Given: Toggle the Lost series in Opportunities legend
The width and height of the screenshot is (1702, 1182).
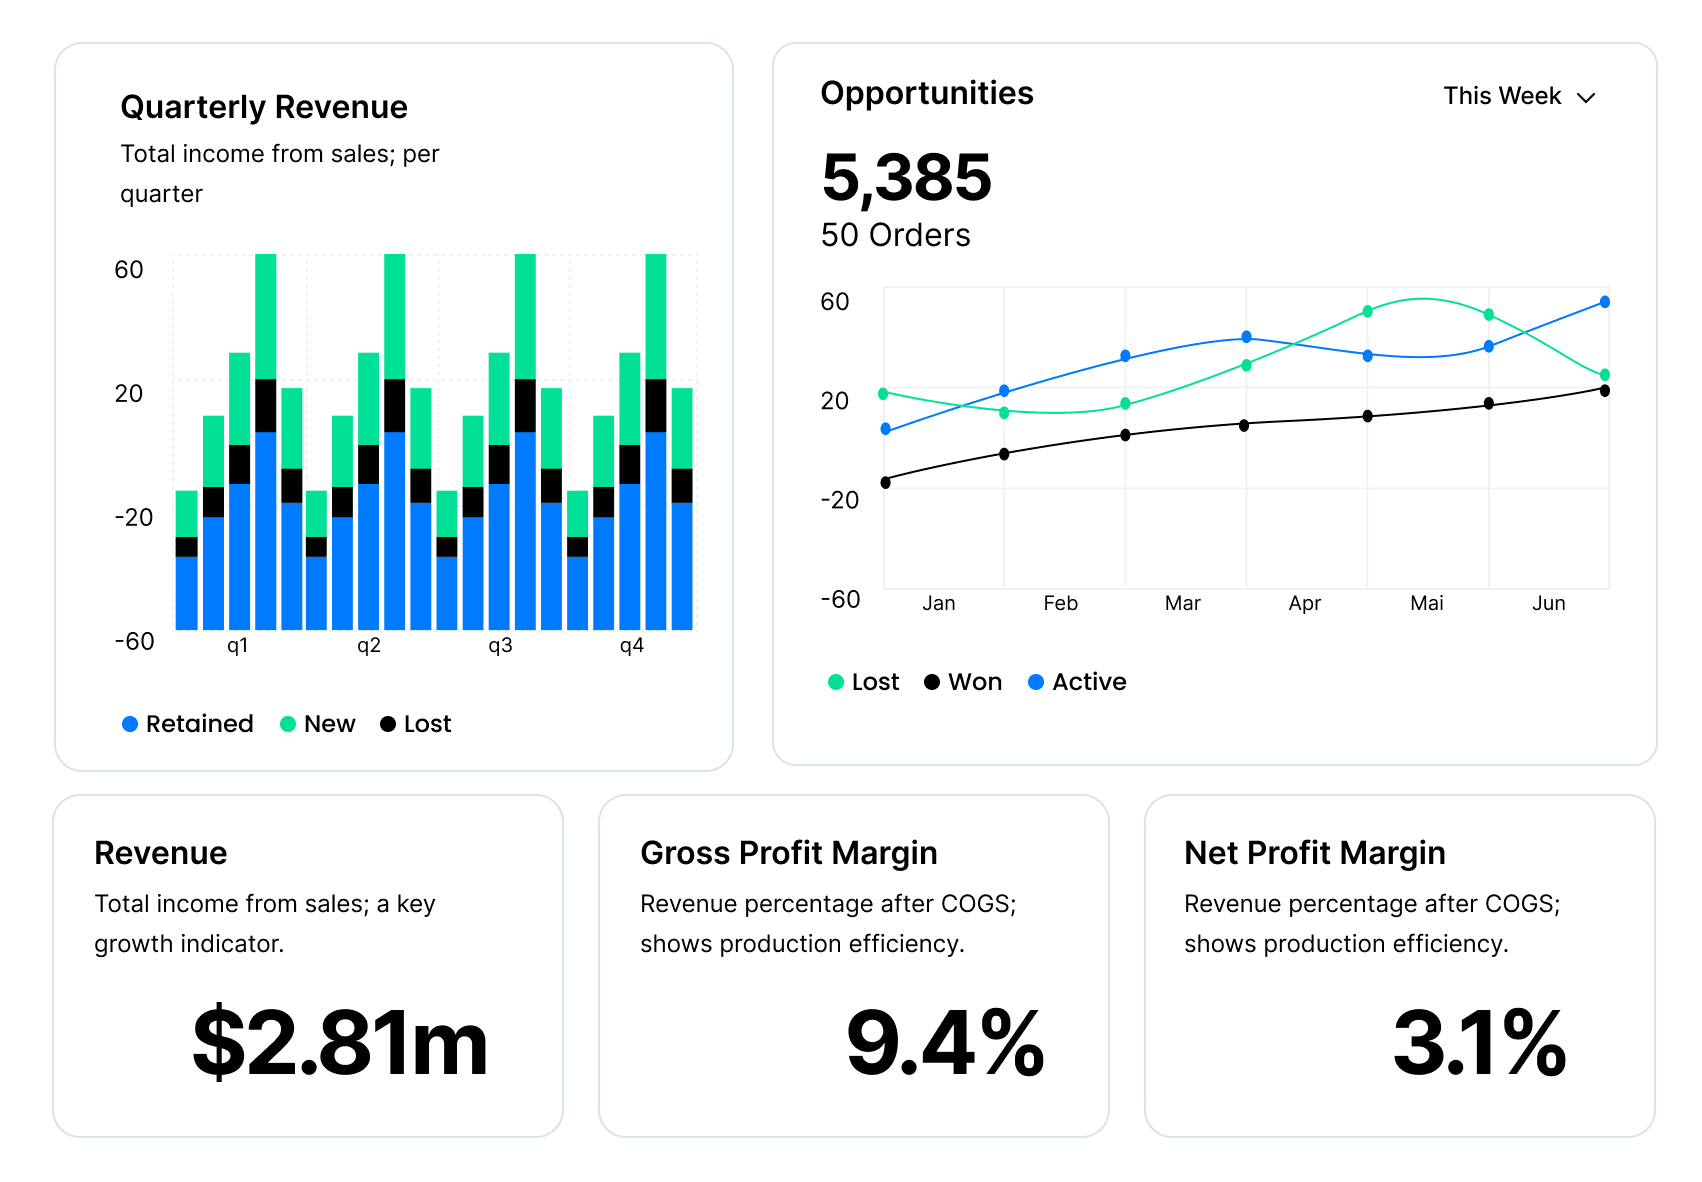Looking at the screenshot, I should pos(864,682).
